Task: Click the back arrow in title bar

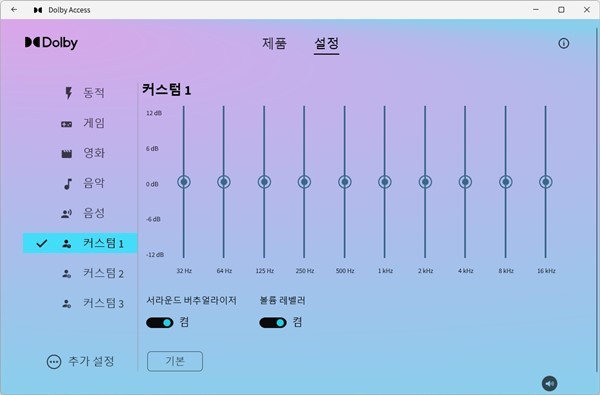Action: (x=14, y=10)
